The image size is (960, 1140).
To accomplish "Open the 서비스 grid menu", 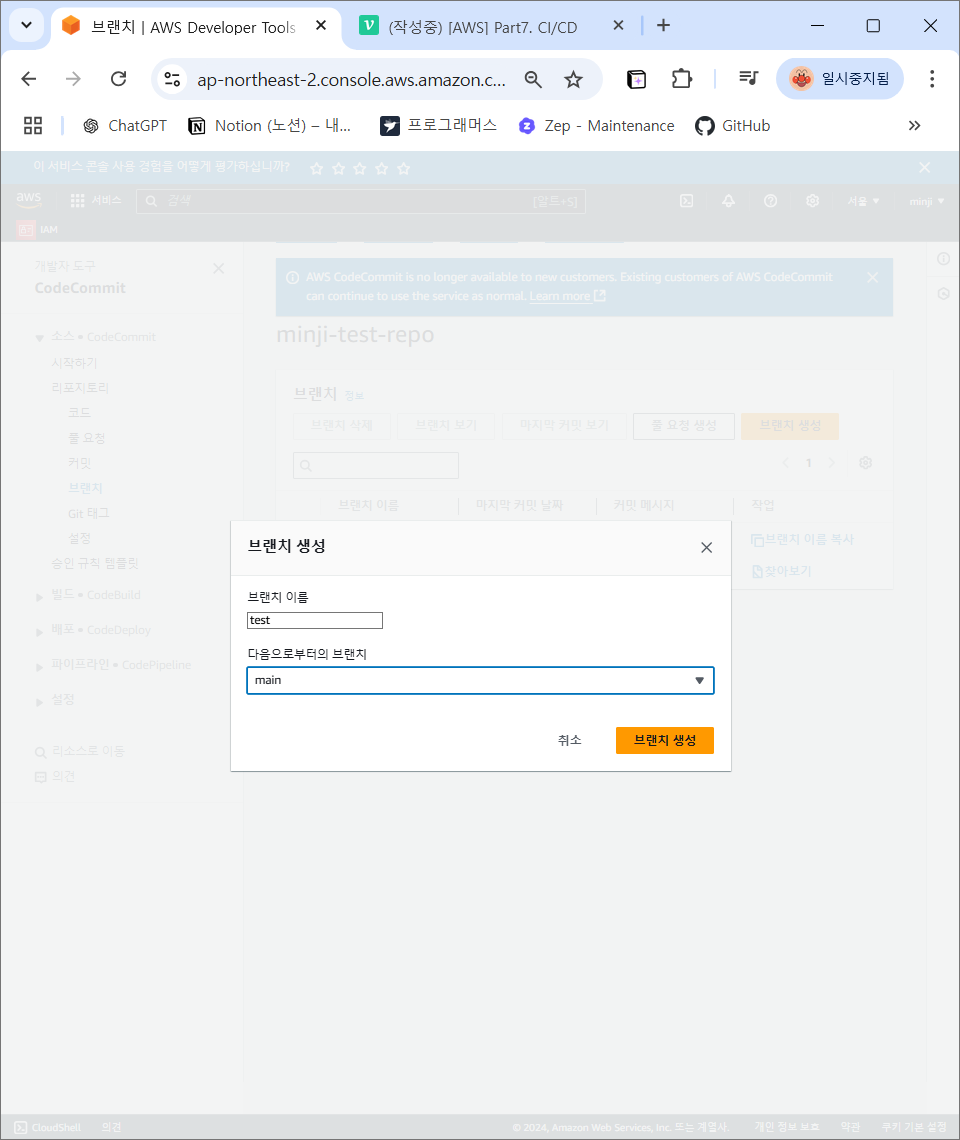I will [x=95, y=201].
